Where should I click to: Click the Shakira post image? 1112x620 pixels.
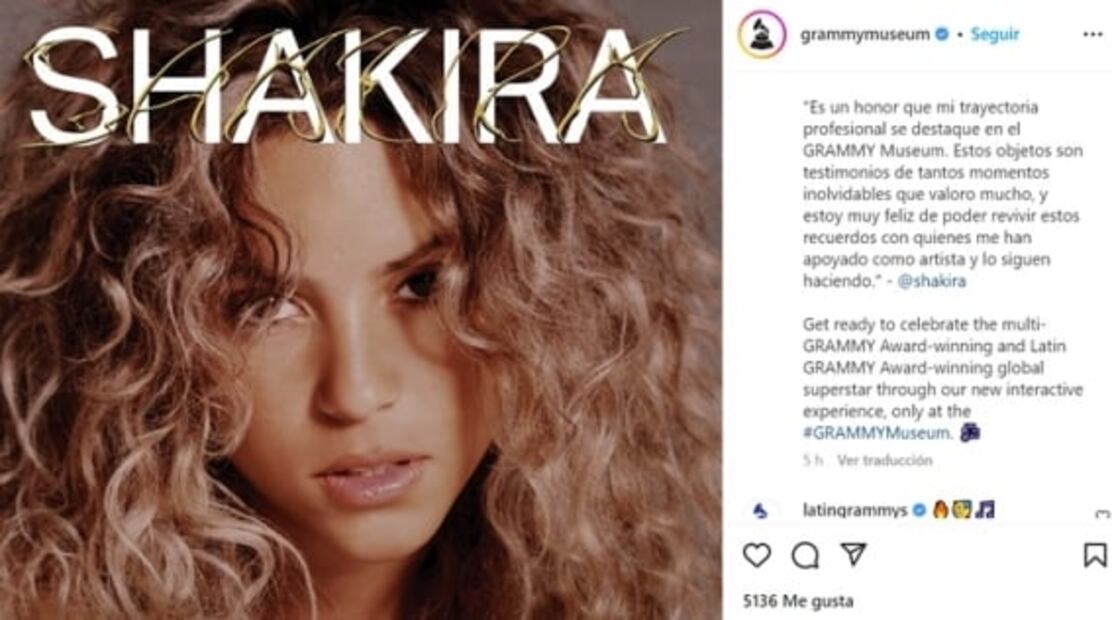pos(361,310)
